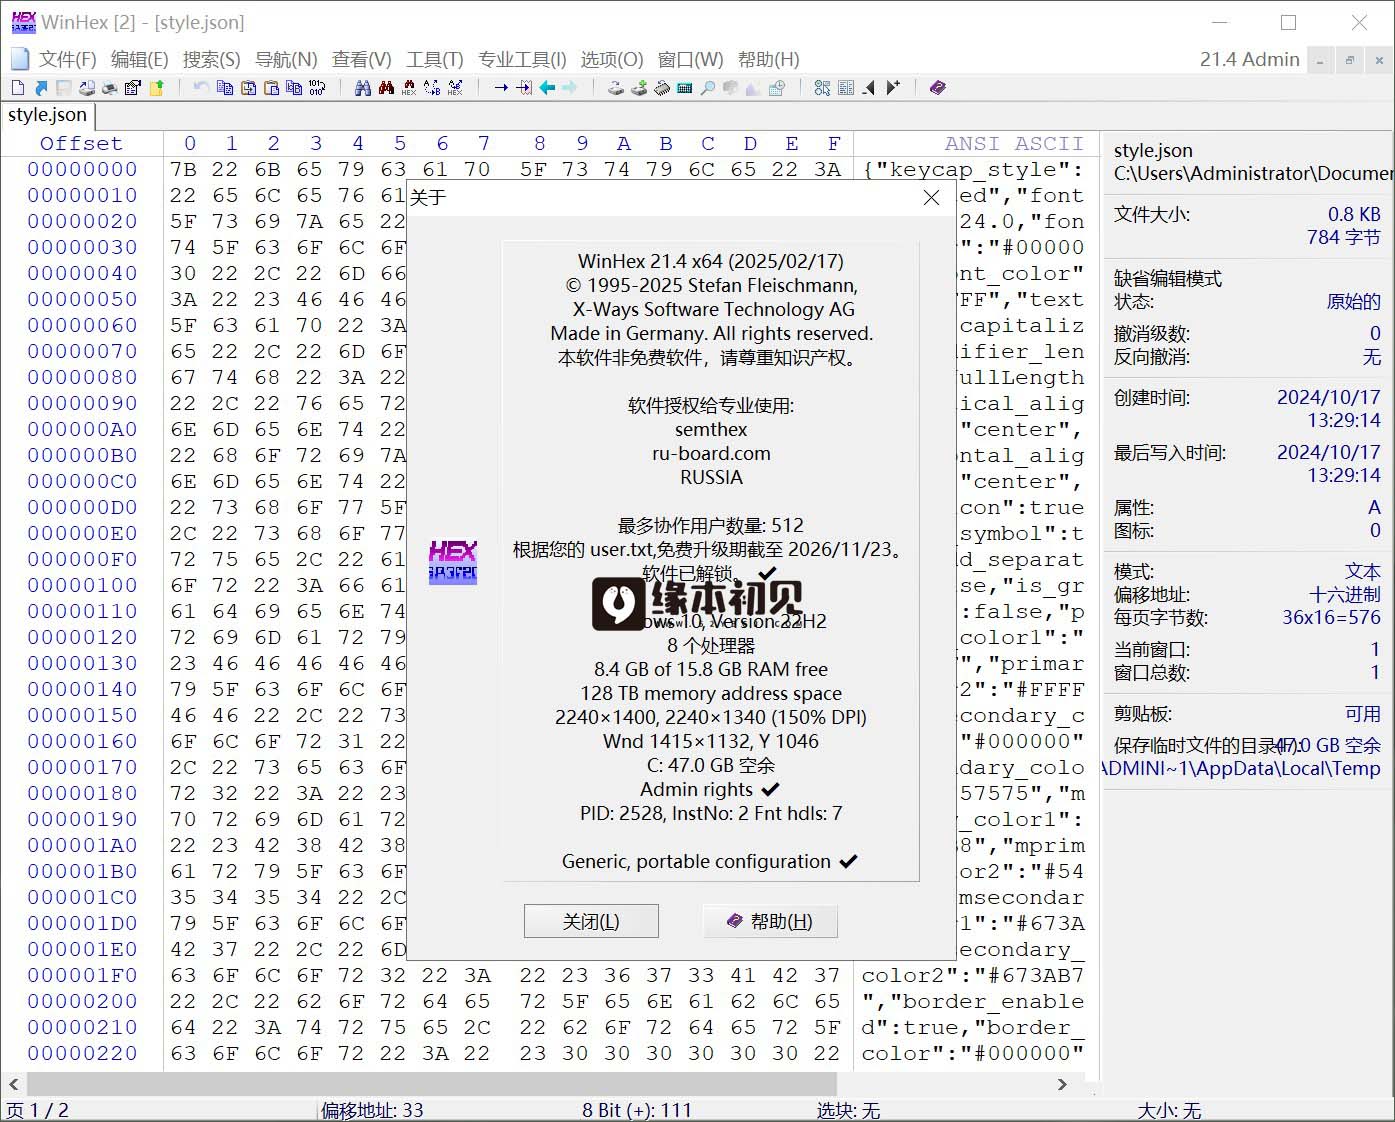Click the Undo arrow icon
This screenshot has width=1395, height=1122.
click(x=201, y=88)
